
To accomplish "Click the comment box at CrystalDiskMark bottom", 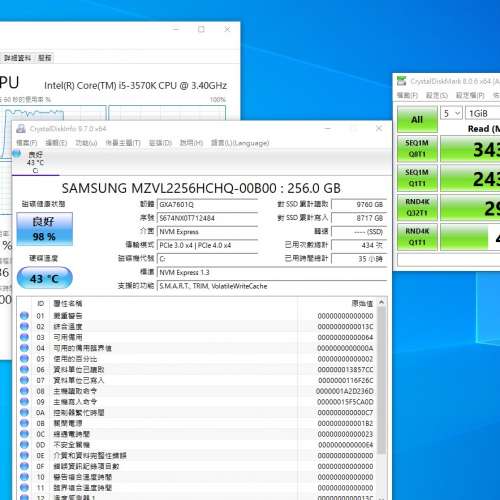I will click(x=449, y=260).
